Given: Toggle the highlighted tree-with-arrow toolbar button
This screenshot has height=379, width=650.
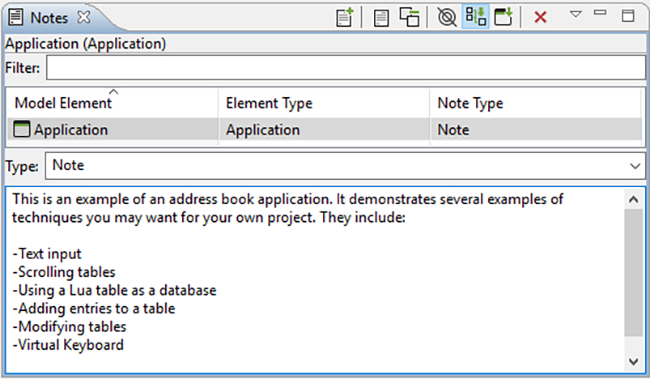Looking at the screenshot, I should tap(475, 17).
